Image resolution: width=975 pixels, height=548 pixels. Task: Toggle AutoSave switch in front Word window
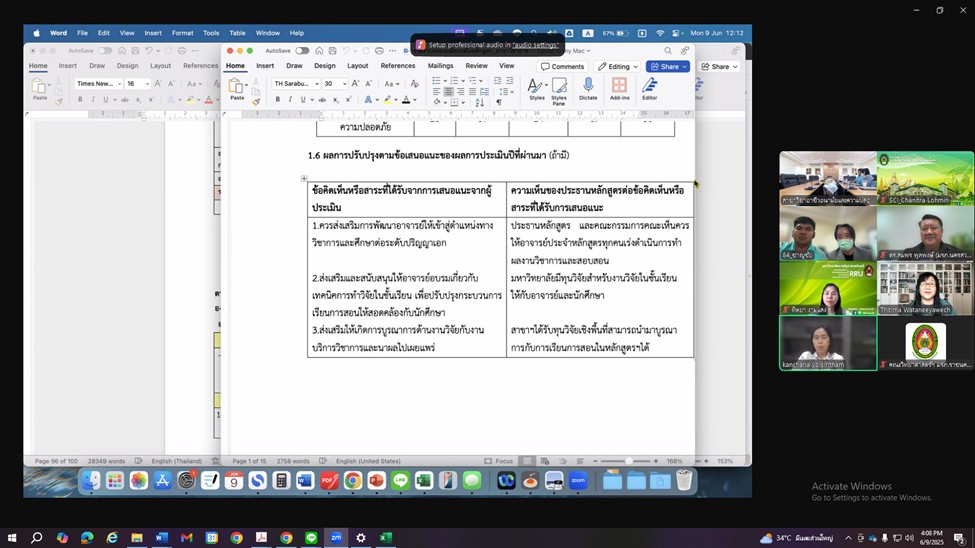(302, 50)
